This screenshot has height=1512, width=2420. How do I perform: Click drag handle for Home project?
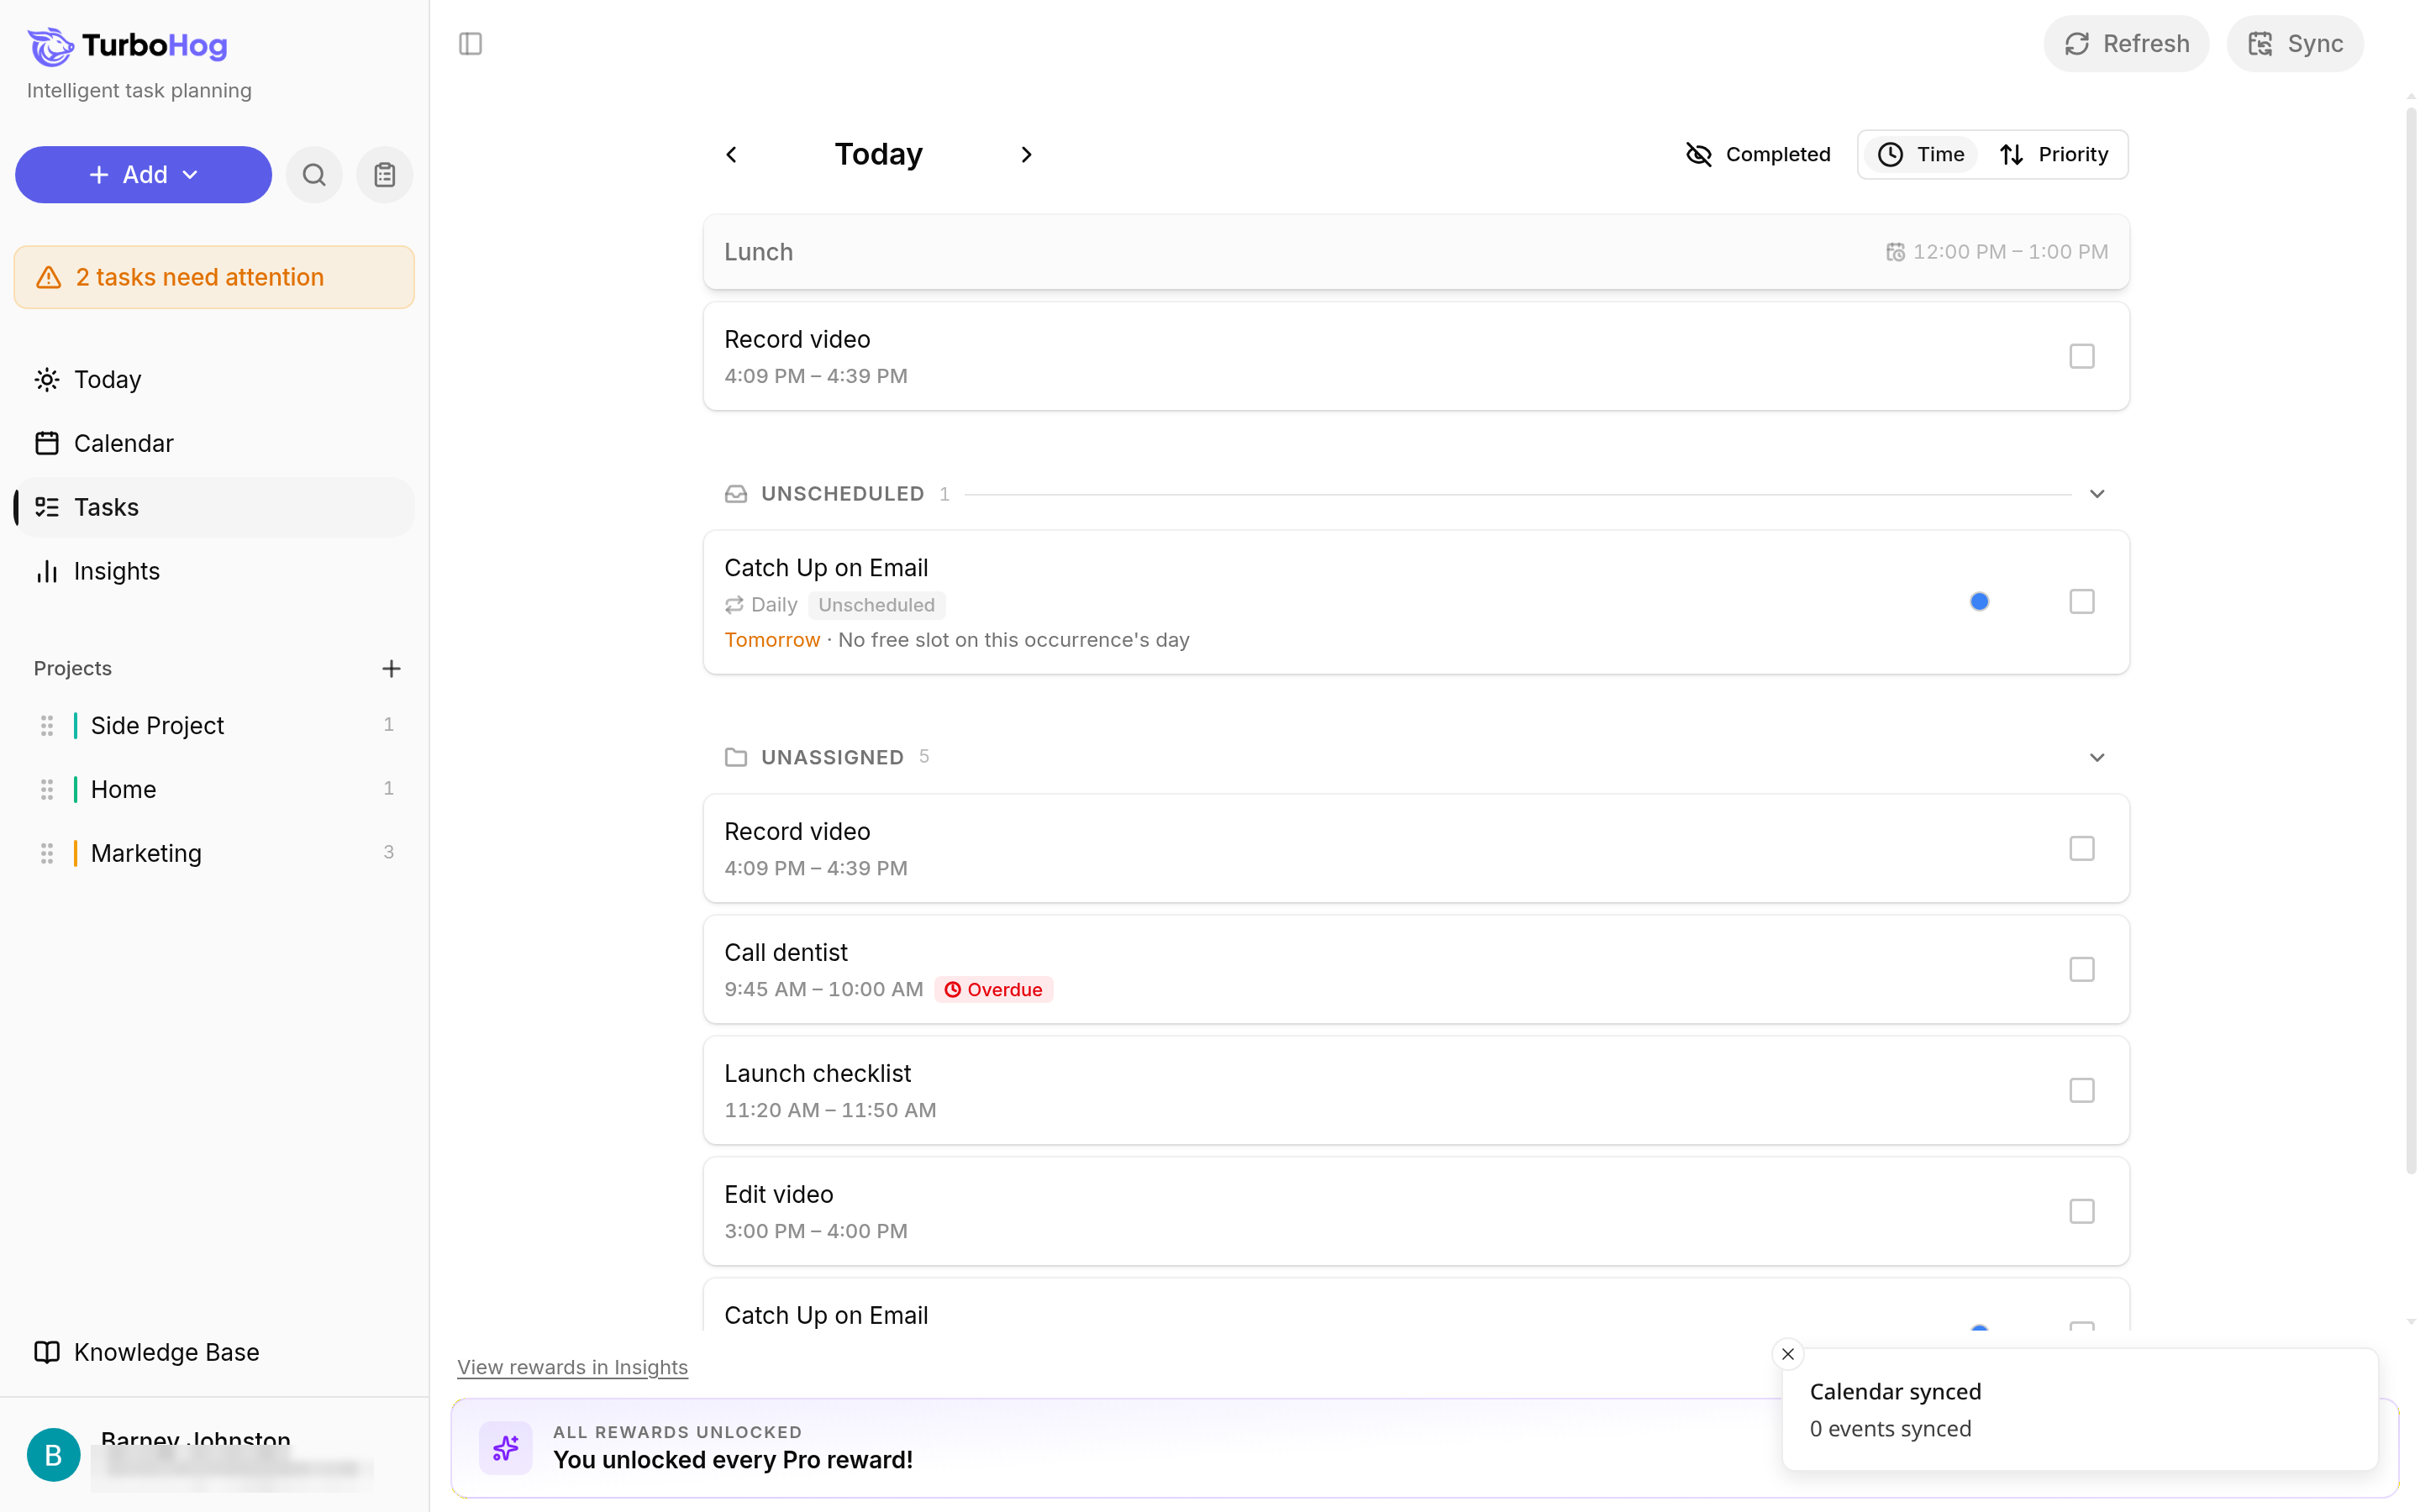click(x=47, y=790)
